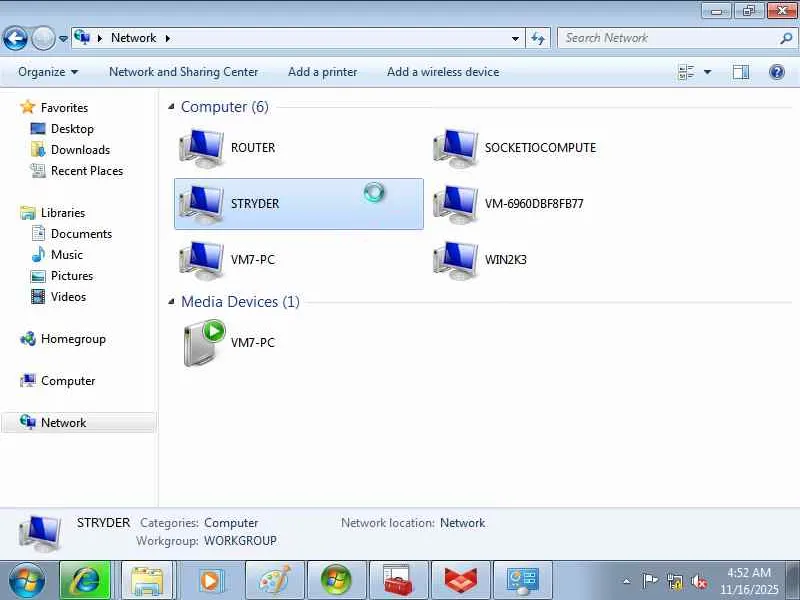This screenshot has height=600, width=800.
Task: Select the VM7-PC computer icon under Computer
Action: click(201, 260)
